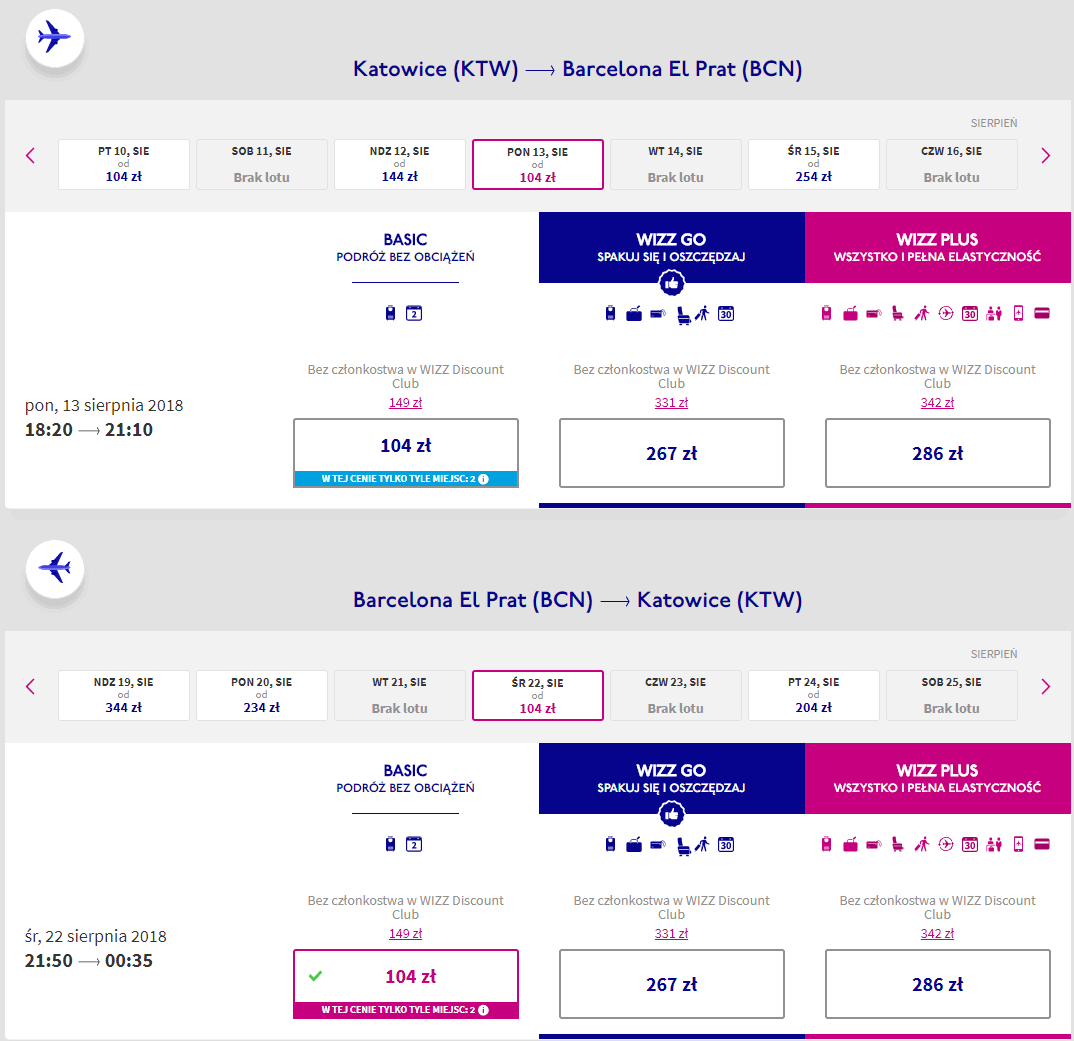Switch return date to PON 20, SIE
Viewport: 1074px width, 1041px height.
tap(261, 695)
